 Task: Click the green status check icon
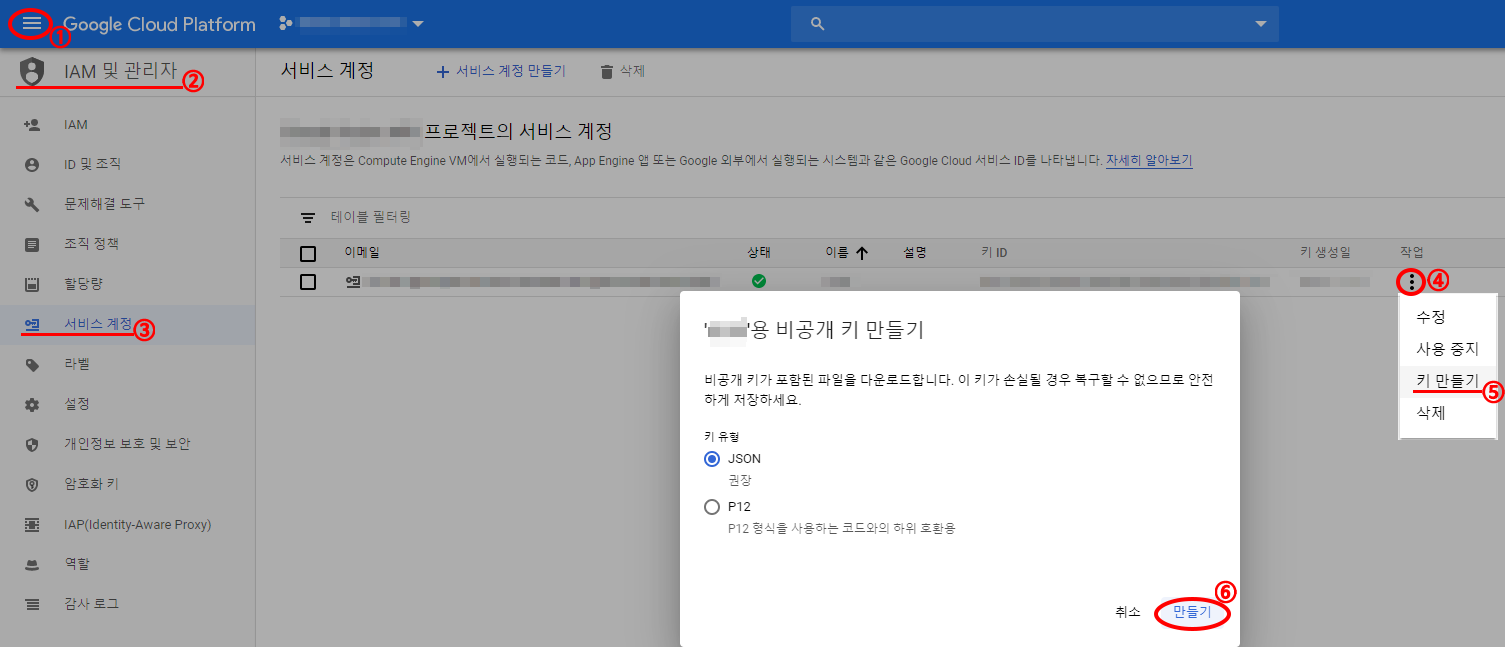coord(758,281)
